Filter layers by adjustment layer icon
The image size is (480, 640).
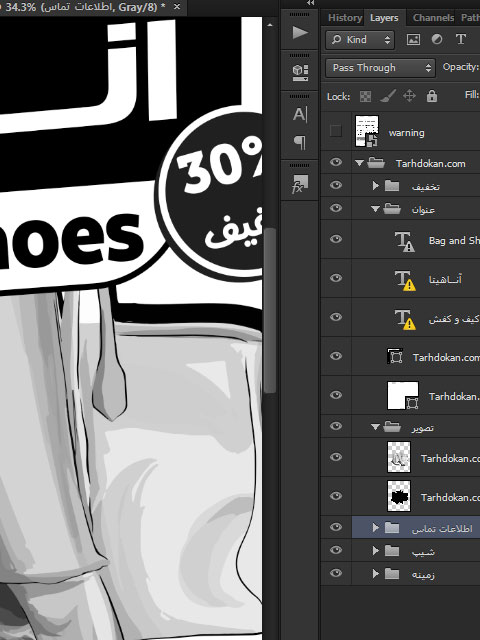pos(437,40)
